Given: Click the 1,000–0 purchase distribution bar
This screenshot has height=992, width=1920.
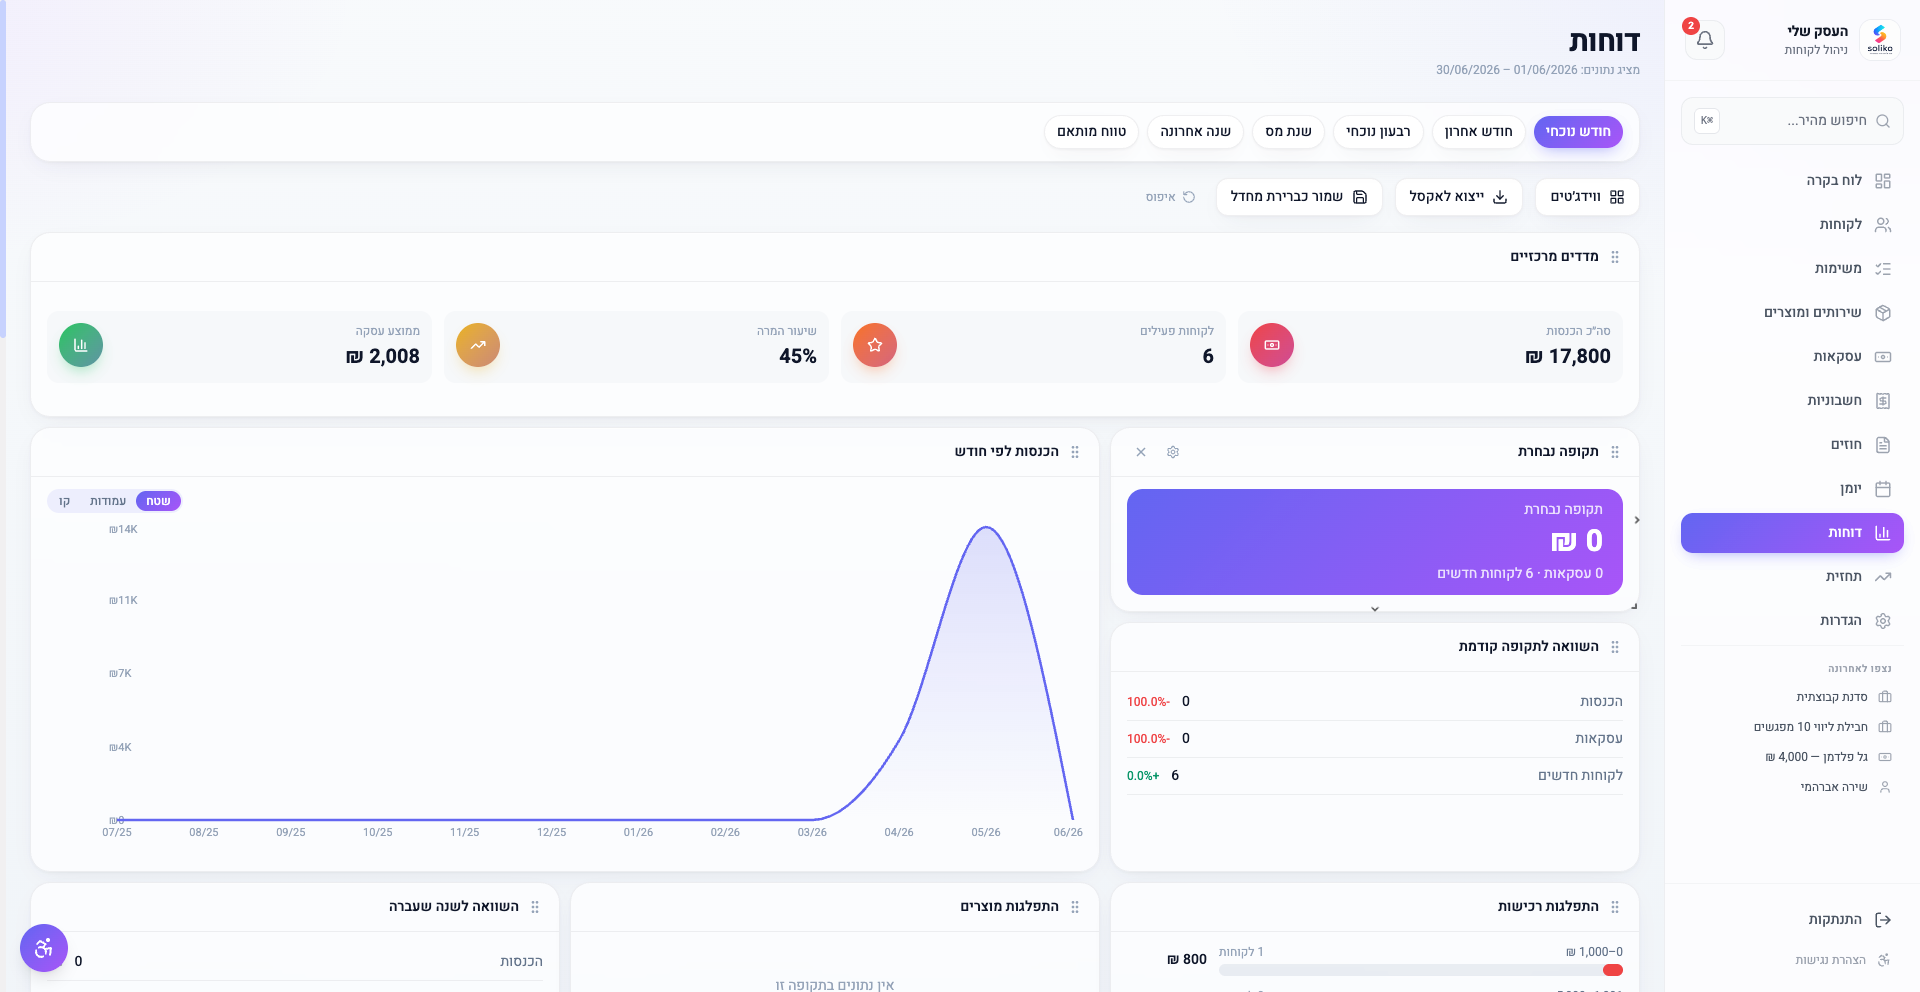Looking at the screenshot, I should (x=1421, y=970).
